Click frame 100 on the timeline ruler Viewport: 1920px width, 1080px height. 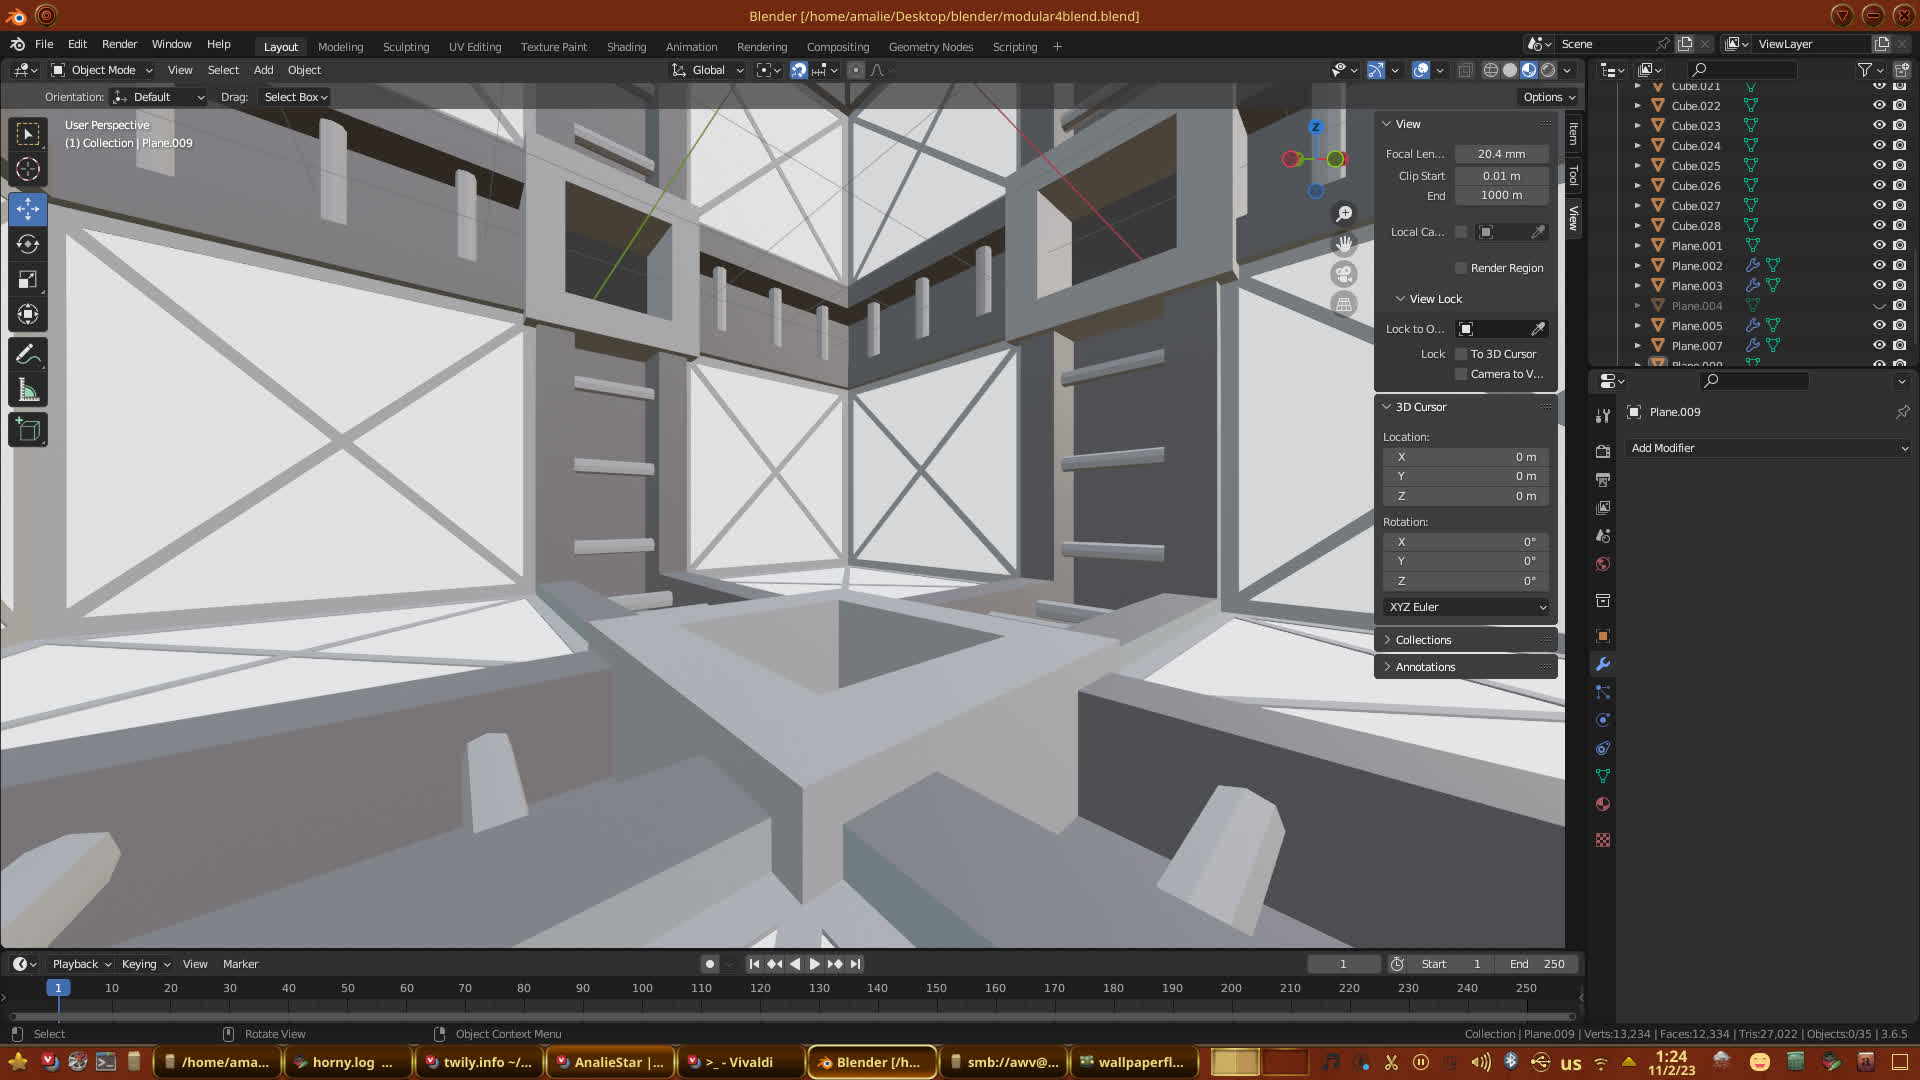[x=642, y=988]
